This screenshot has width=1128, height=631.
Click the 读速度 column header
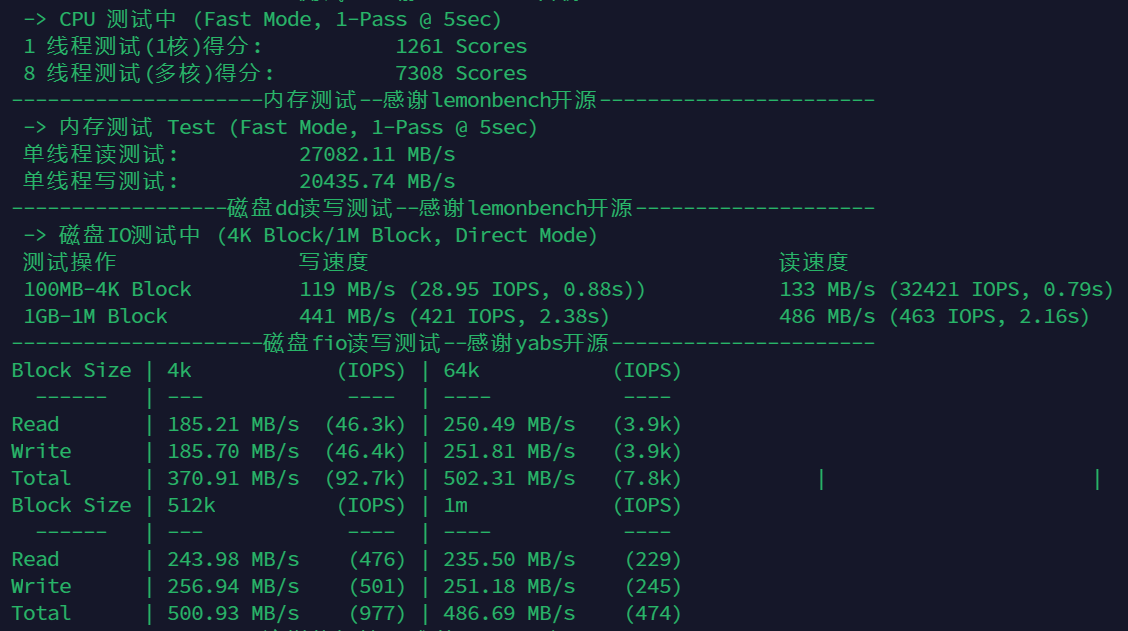coord(814,262)
